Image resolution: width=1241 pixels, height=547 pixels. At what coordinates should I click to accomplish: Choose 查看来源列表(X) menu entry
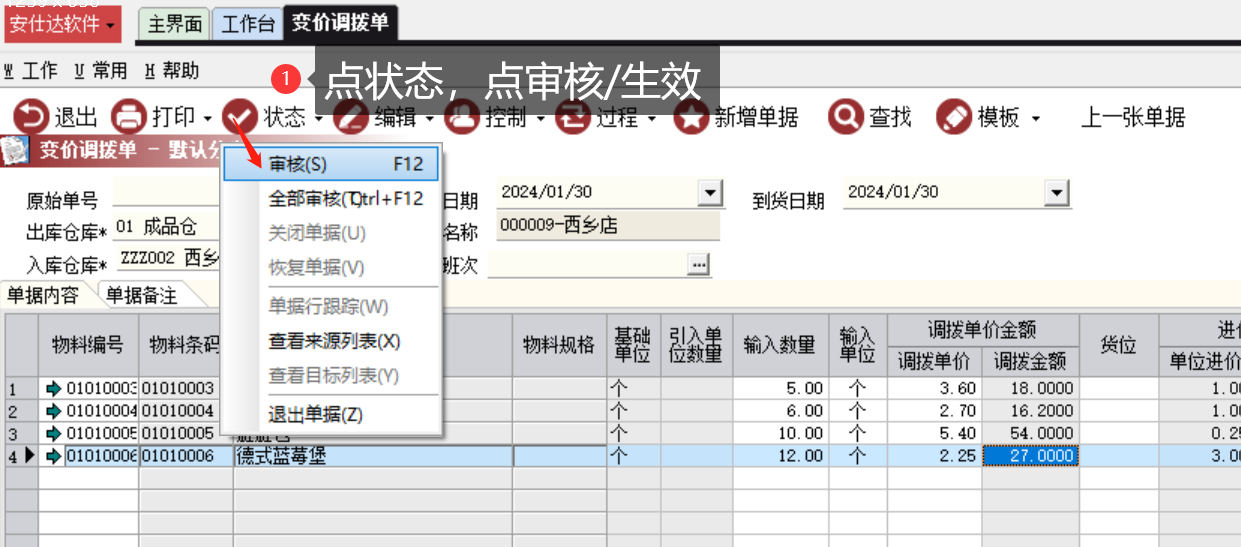(331, 341)
